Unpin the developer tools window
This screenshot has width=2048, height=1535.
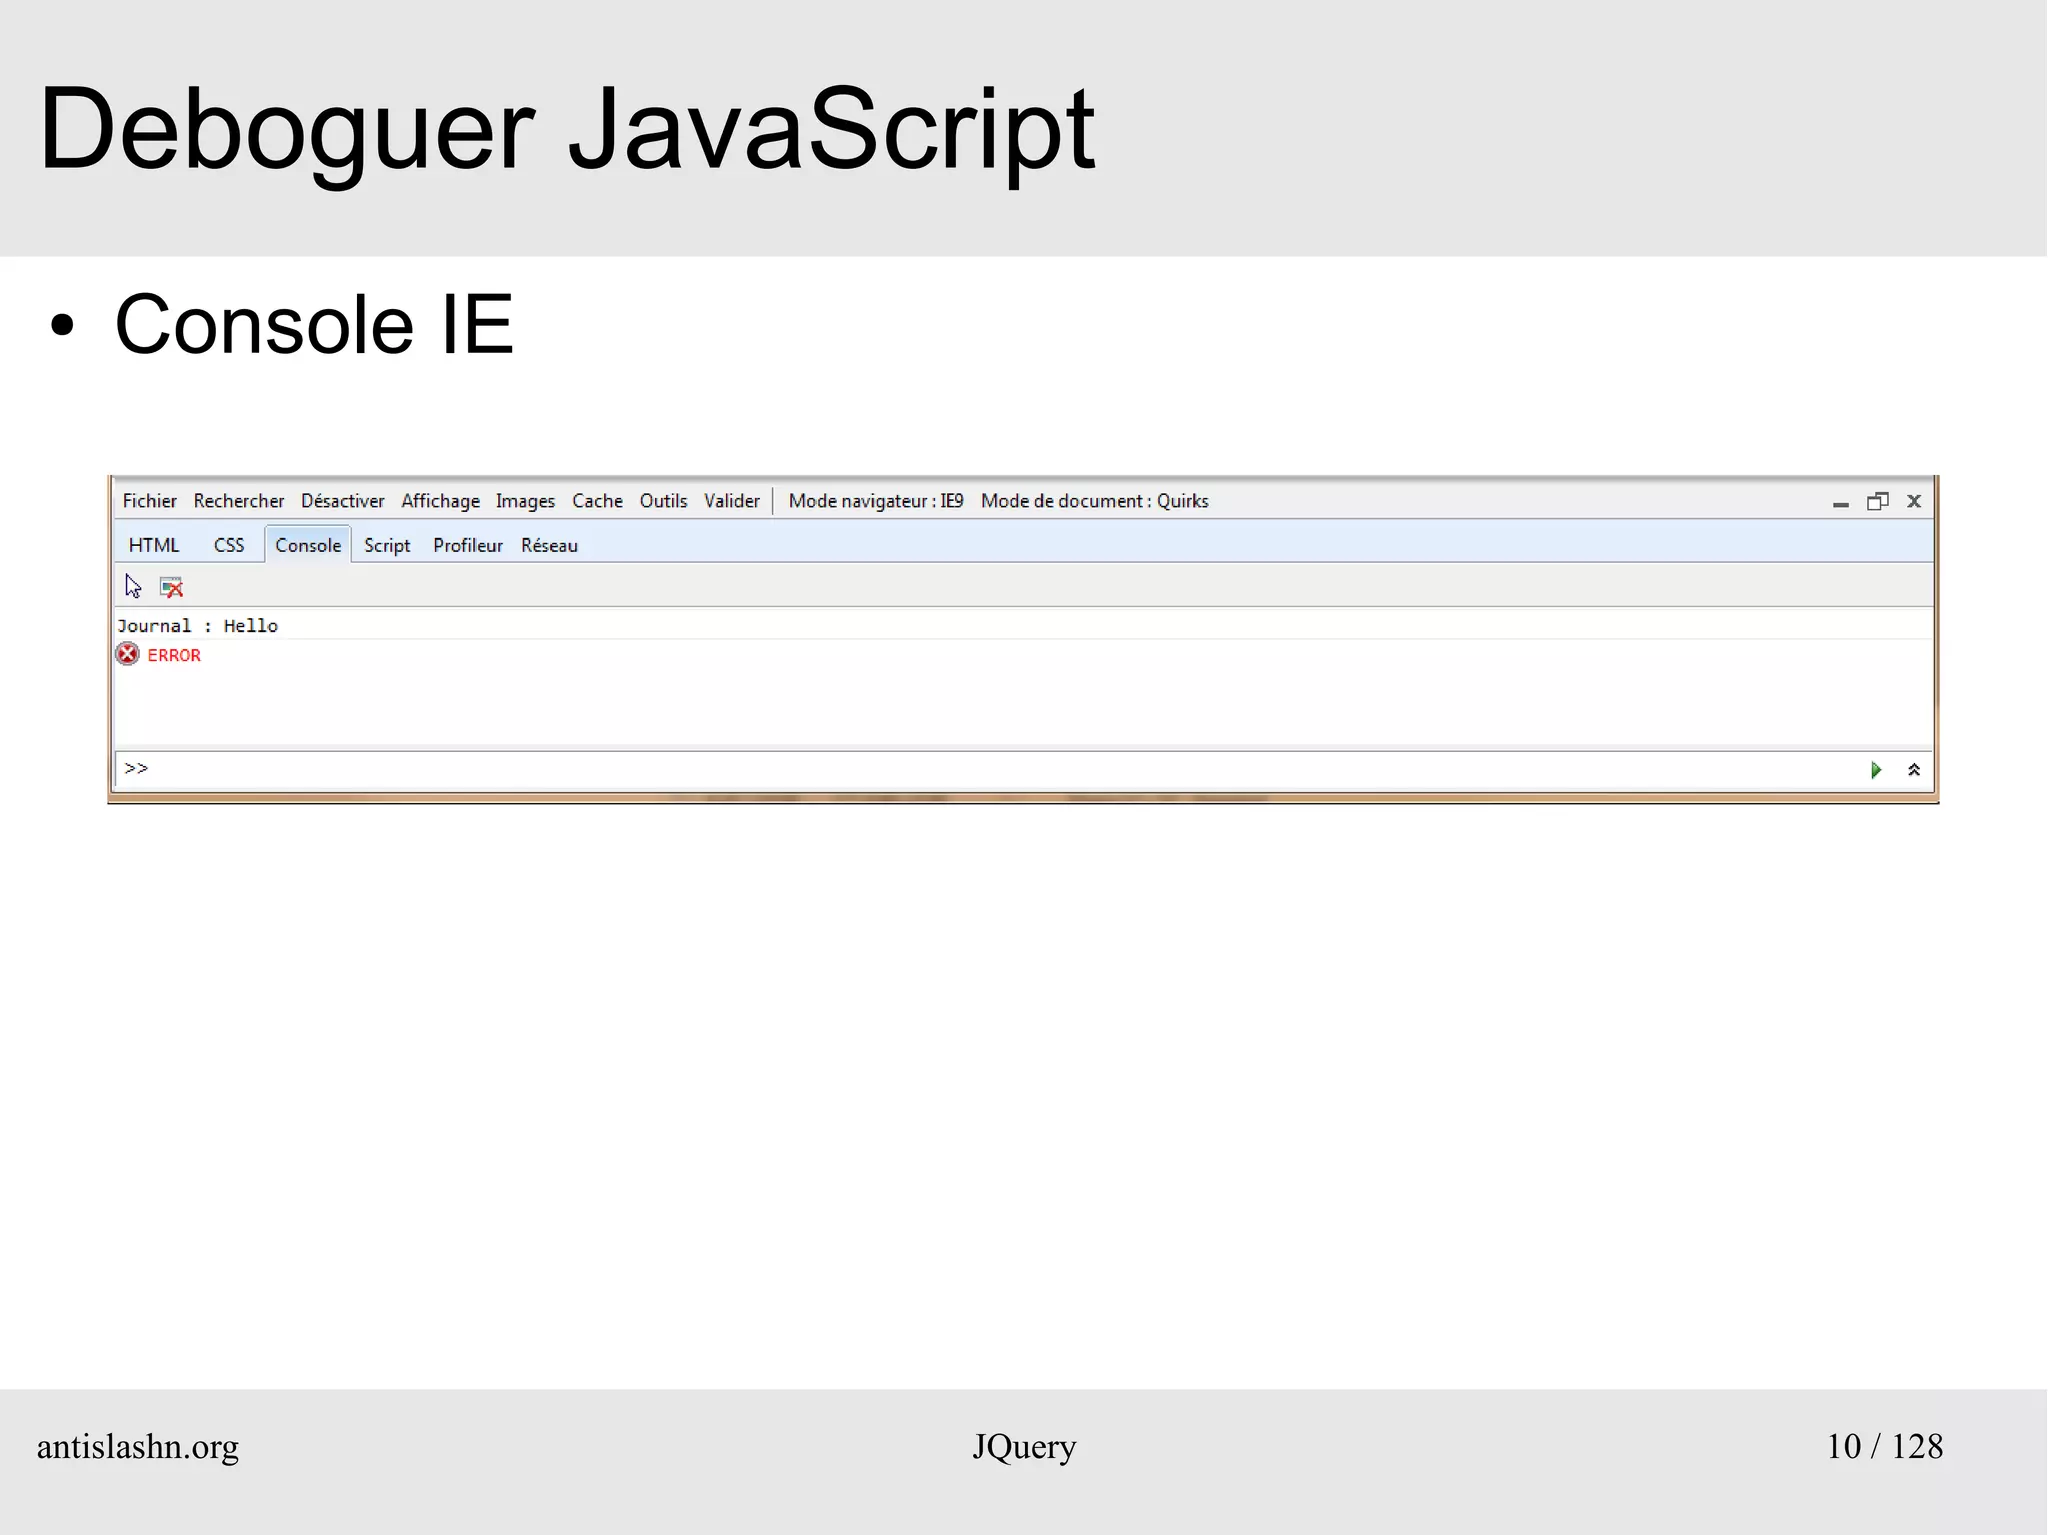(1877, 501)
